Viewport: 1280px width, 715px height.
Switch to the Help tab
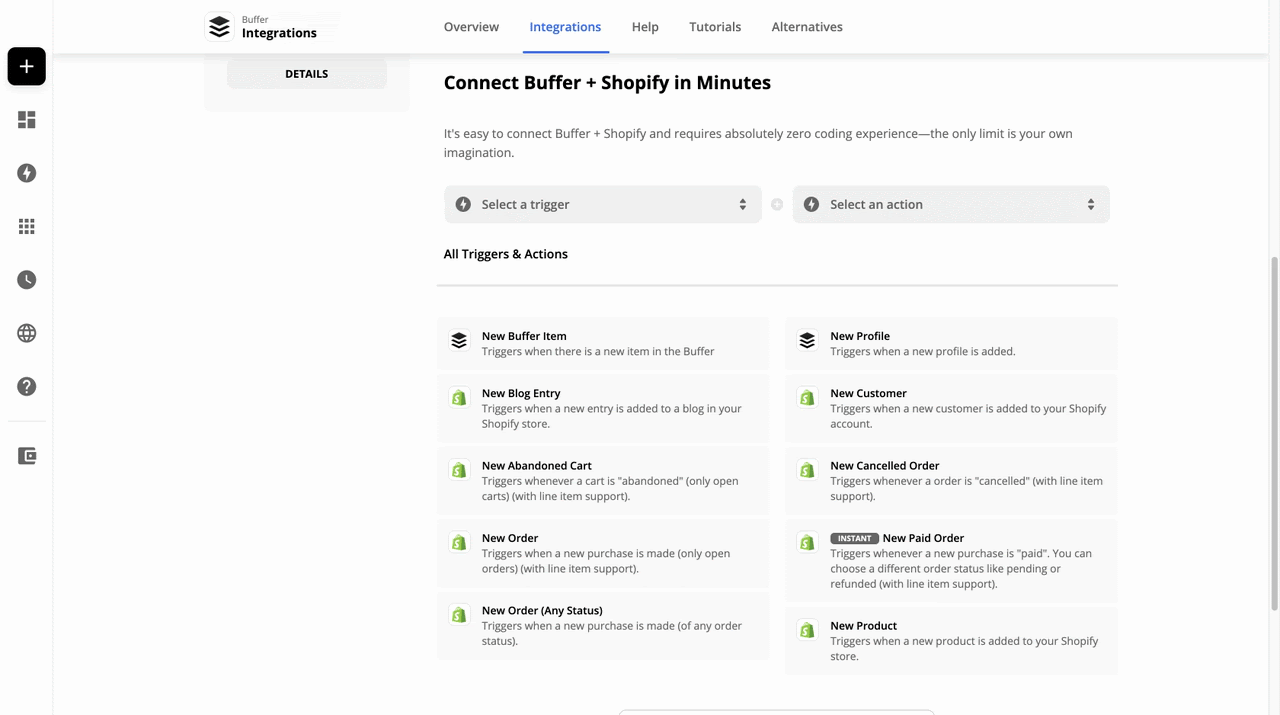pyautogui.click(x=645, y=27)
